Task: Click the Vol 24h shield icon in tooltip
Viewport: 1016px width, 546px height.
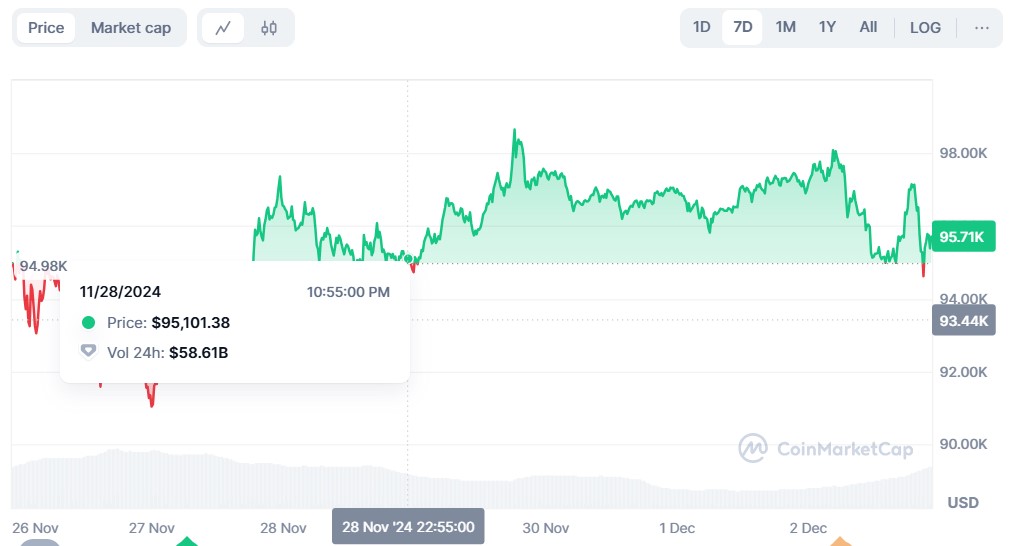Action: click(x=89, y=352)
